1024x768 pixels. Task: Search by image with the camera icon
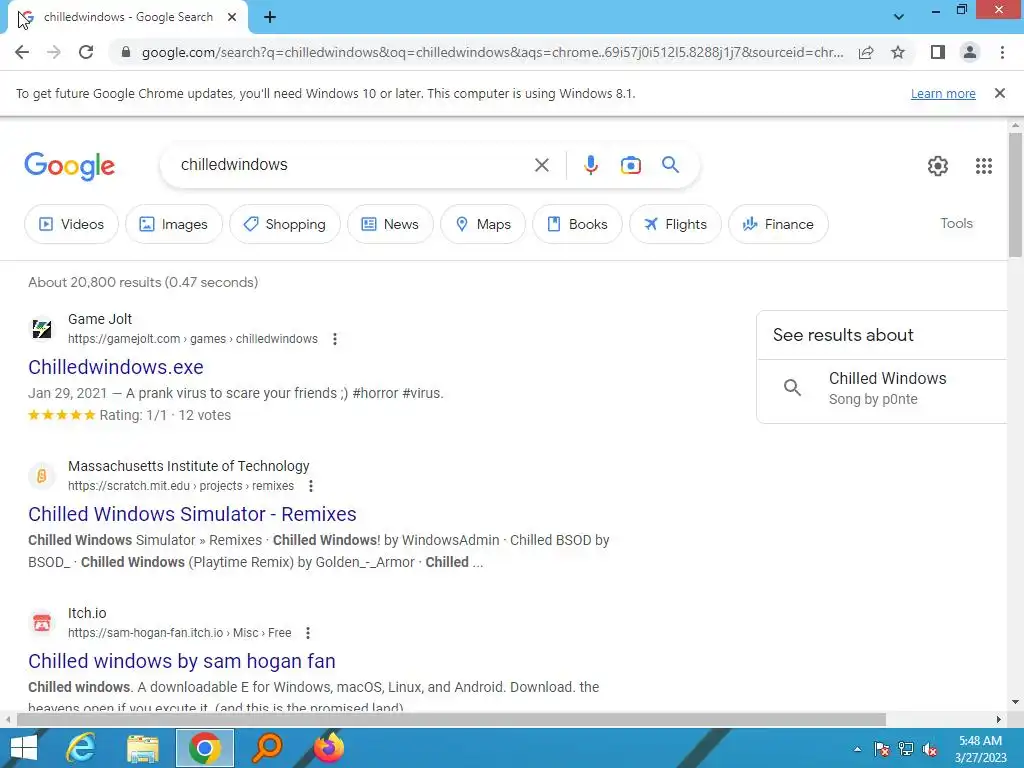pyautogui.click(x=630, y=165)
